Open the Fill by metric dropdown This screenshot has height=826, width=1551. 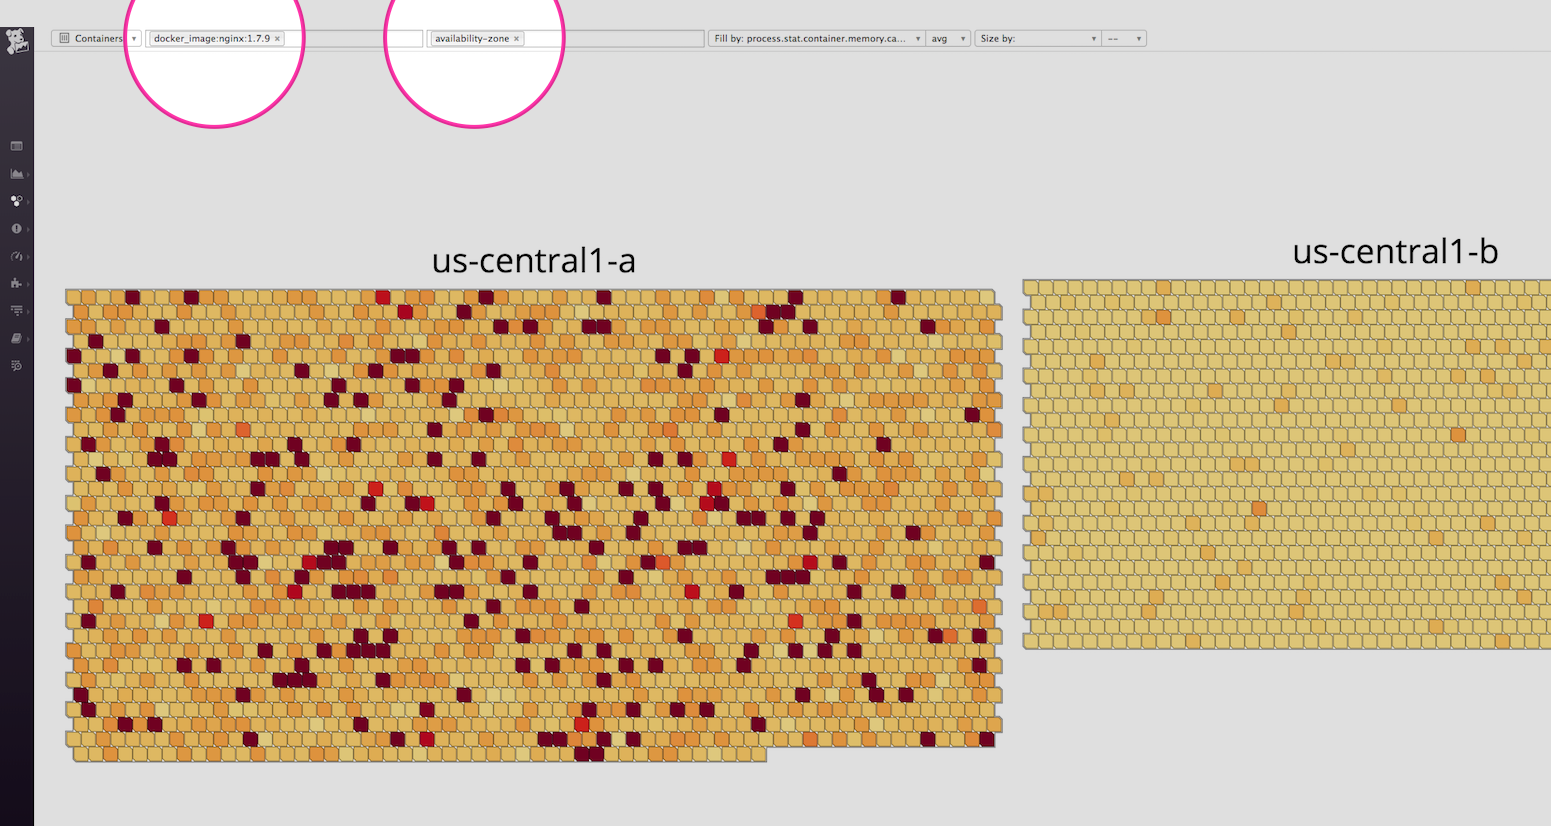pyautogui.click(x=817, y=37)
